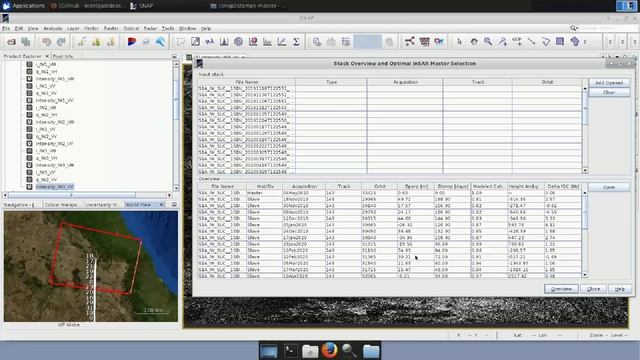Switch to the Navigation tab

(18, 204)
